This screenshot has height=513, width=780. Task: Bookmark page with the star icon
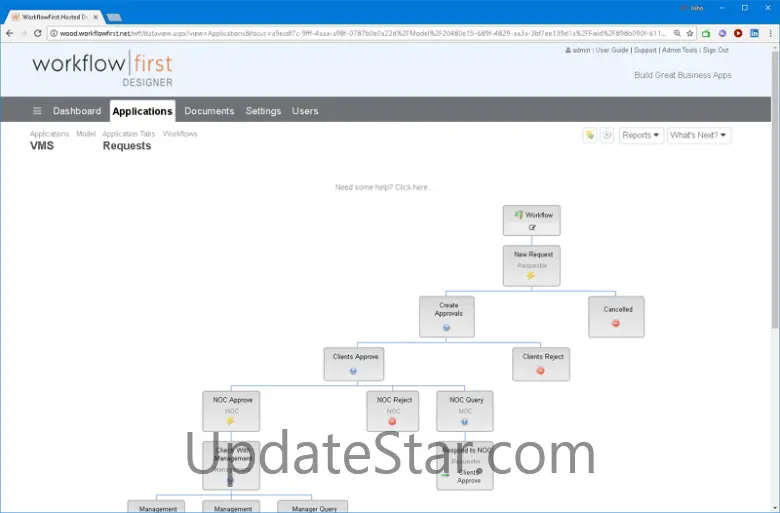point(689,33)
